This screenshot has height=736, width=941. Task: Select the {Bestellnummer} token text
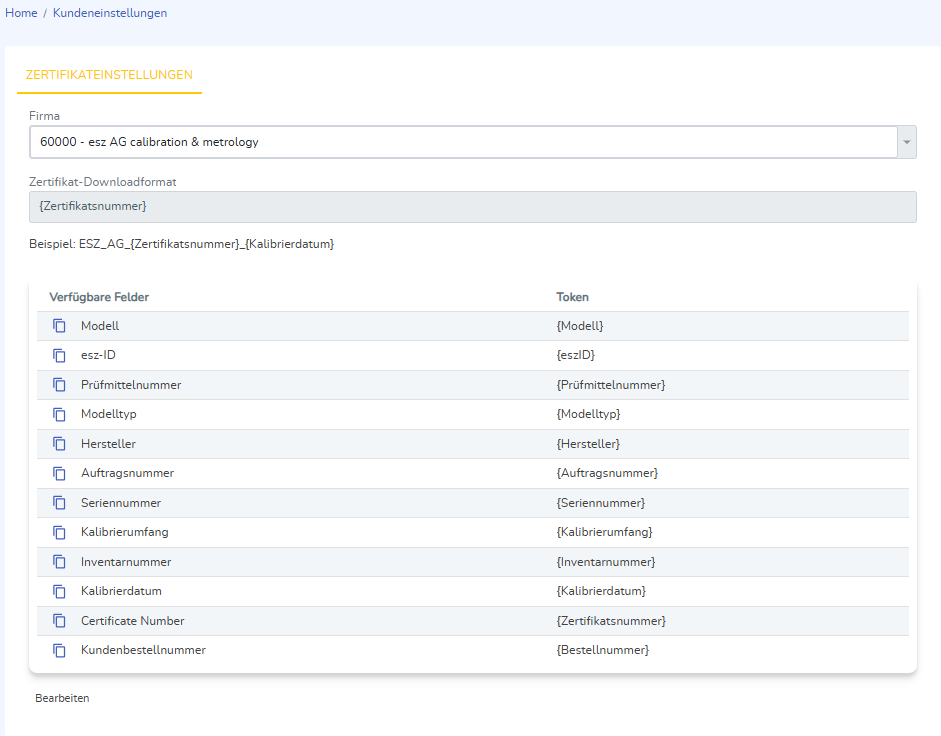point(603,650)
